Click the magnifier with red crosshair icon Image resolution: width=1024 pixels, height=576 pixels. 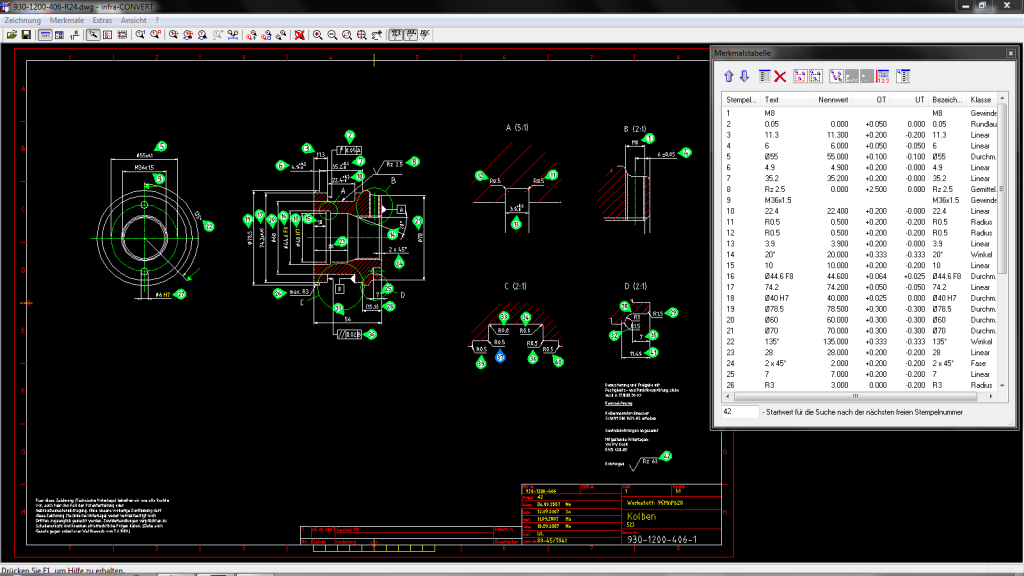tap(174, 35)
